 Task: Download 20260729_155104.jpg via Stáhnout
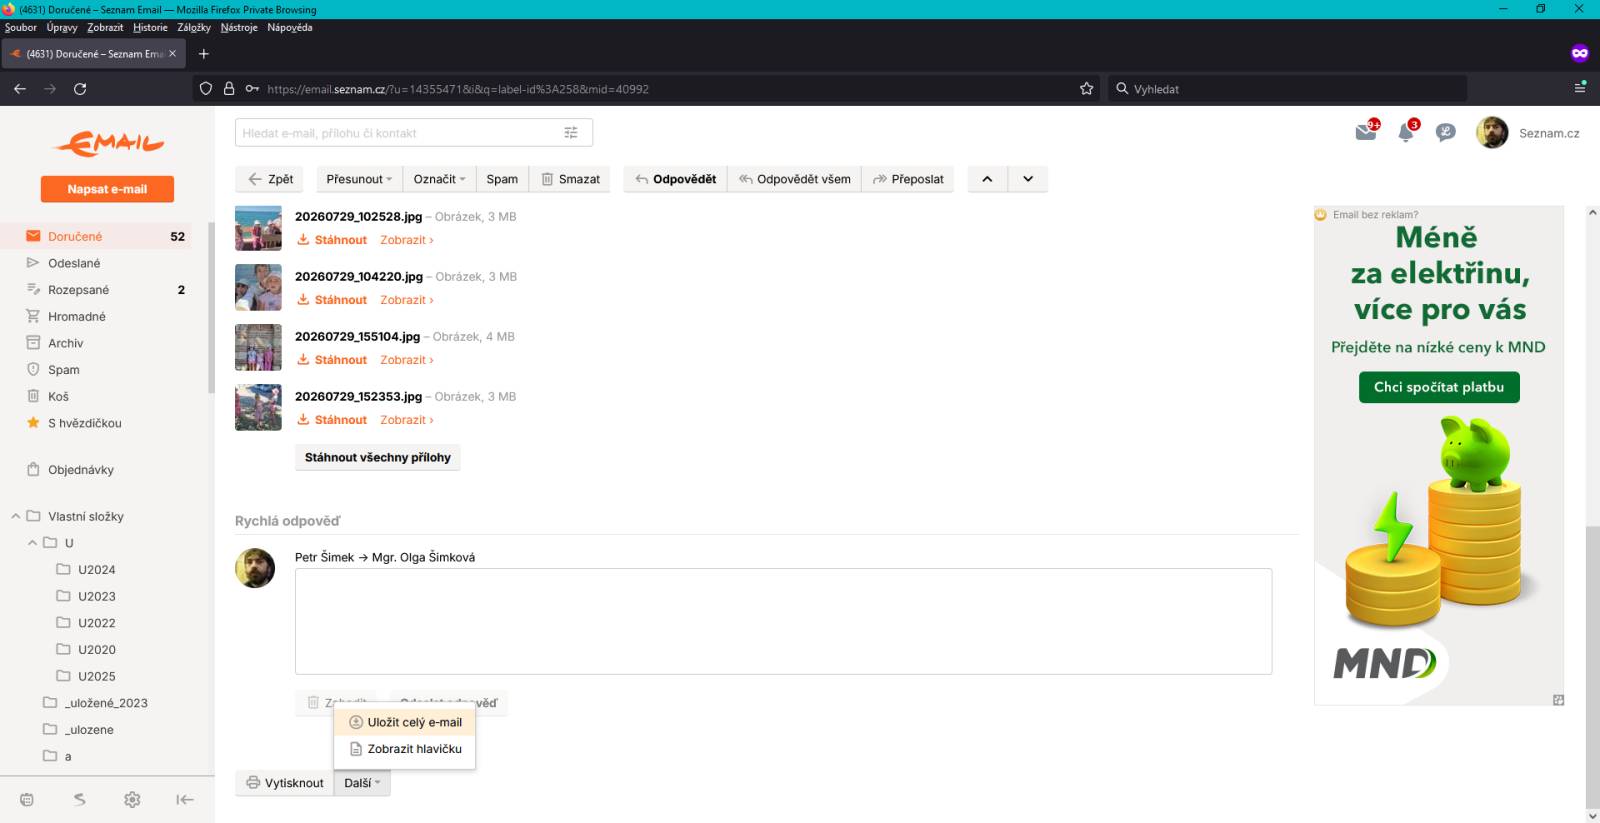tap(332, 360)
